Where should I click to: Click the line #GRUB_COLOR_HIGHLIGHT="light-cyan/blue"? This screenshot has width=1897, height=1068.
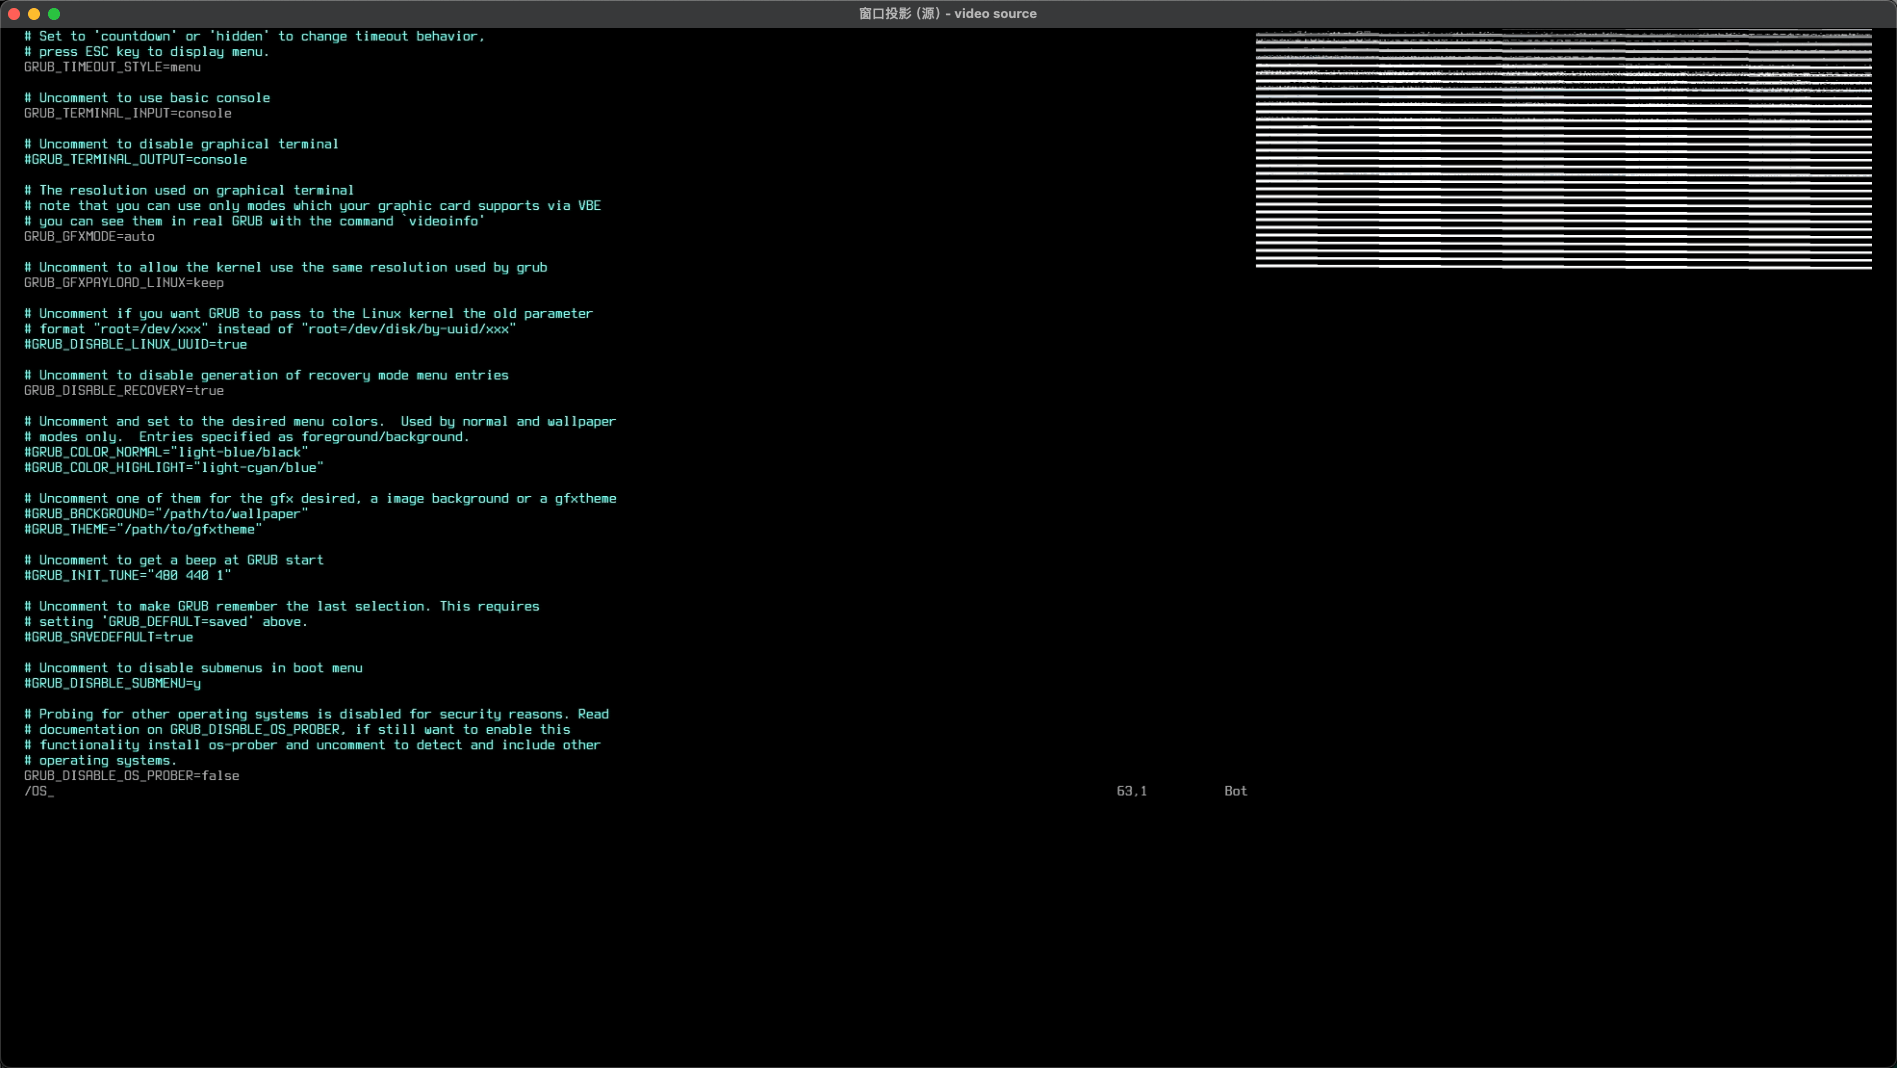(x=174, y=467)
